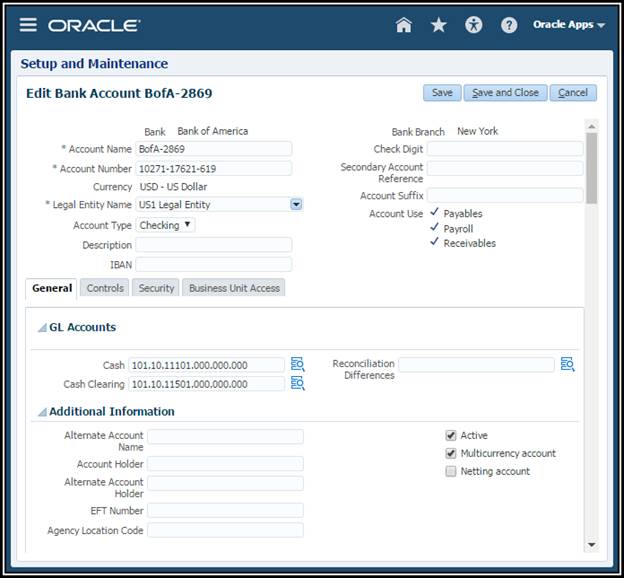This screenshot has height=578, width=624.
Task: Expand the Legal Entity Name dropdown
Action: [x=296, y=205]
